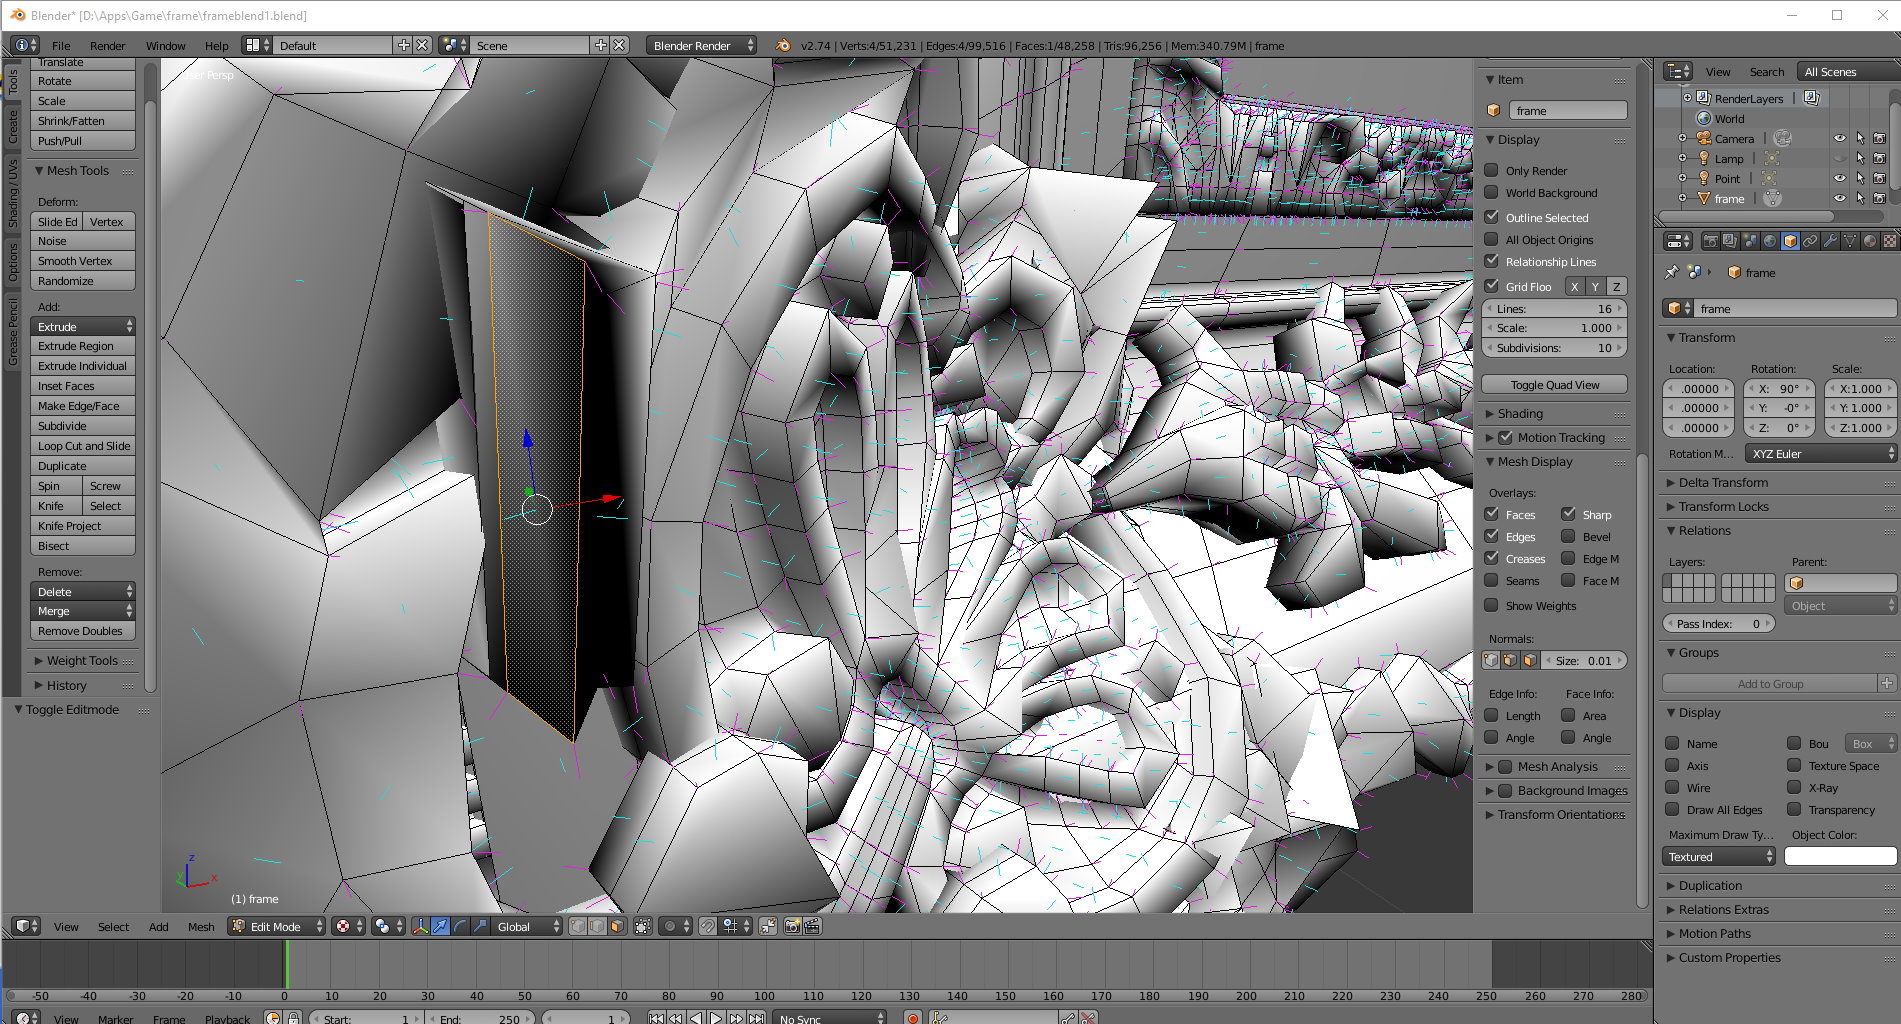
Task: Click OpenGL render animation clapper icon
Action: pos(812,926)
